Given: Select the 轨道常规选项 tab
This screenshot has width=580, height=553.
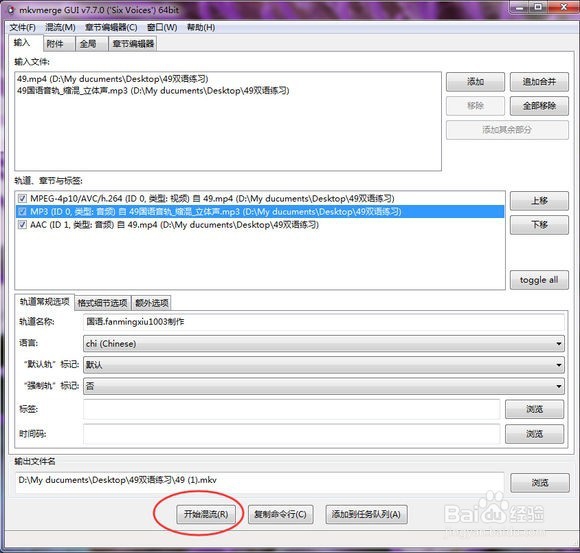Looking at the screenshot, I should (x=44, y=302).
